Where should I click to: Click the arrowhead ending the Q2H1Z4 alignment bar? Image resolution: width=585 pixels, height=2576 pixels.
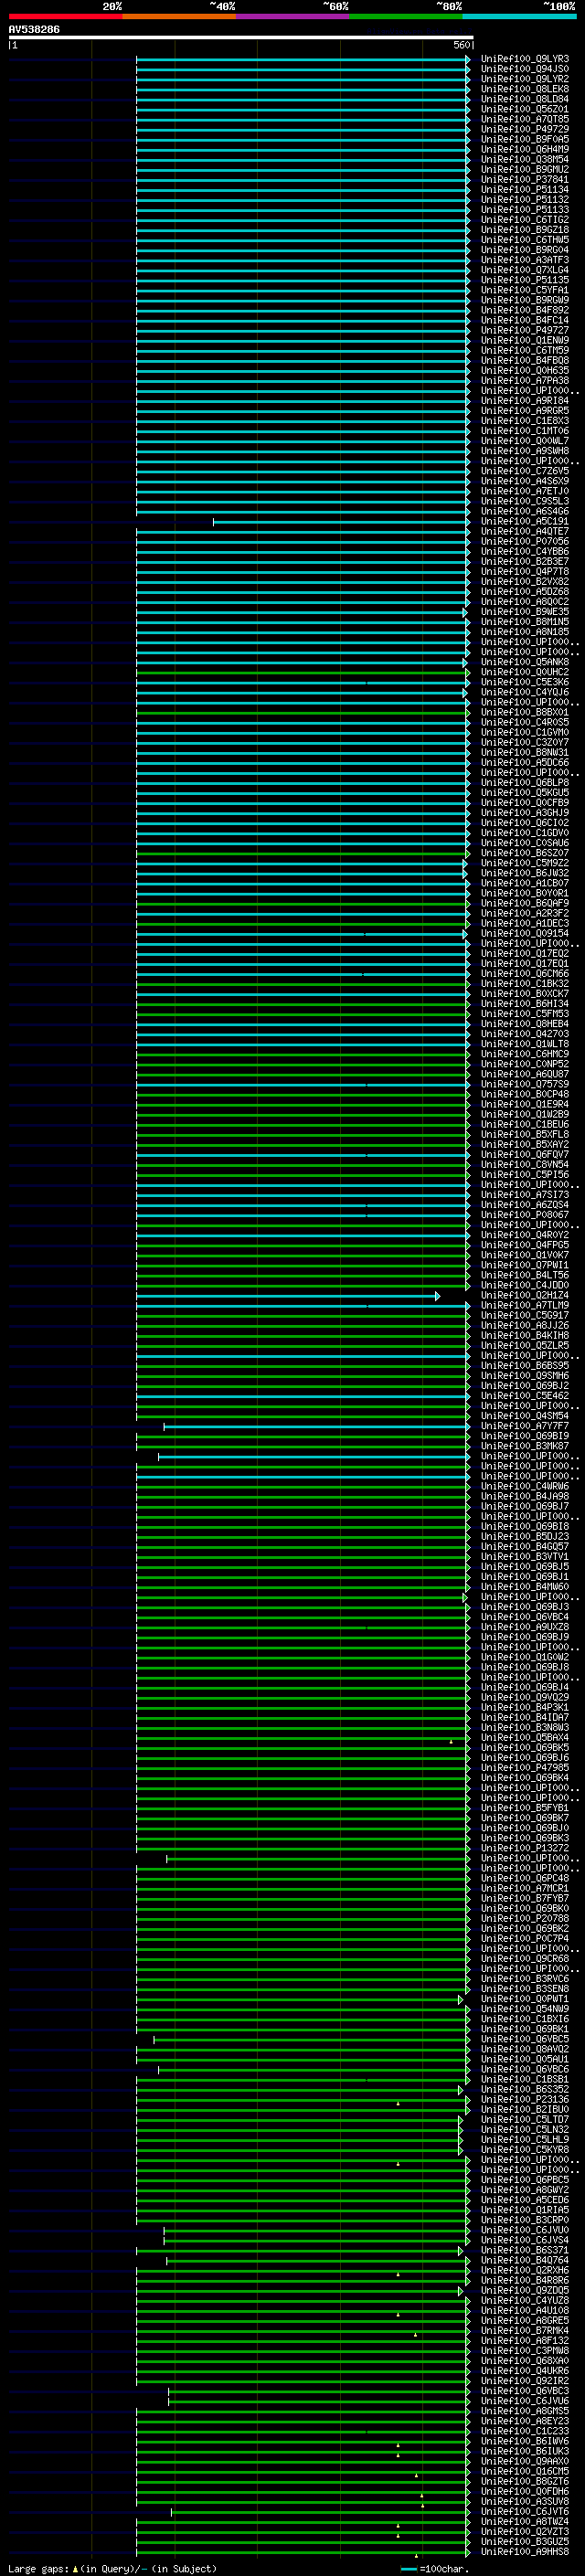click(x=437, y=1296)
